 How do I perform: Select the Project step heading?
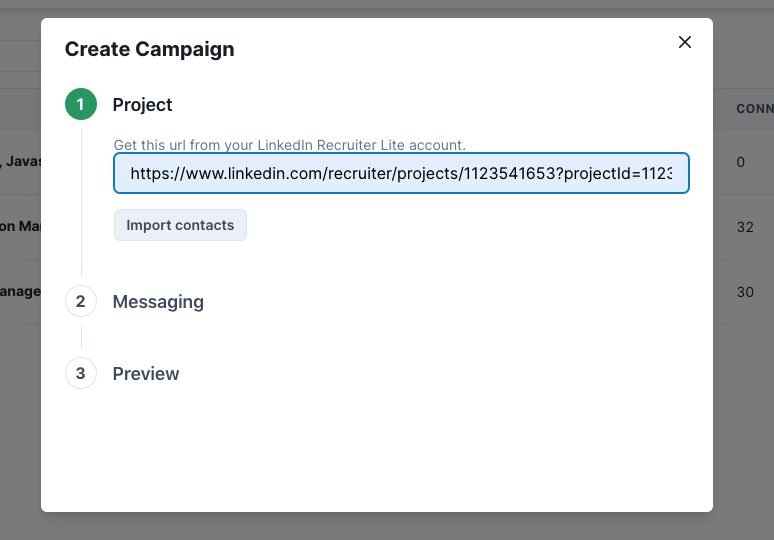[142, 105]
